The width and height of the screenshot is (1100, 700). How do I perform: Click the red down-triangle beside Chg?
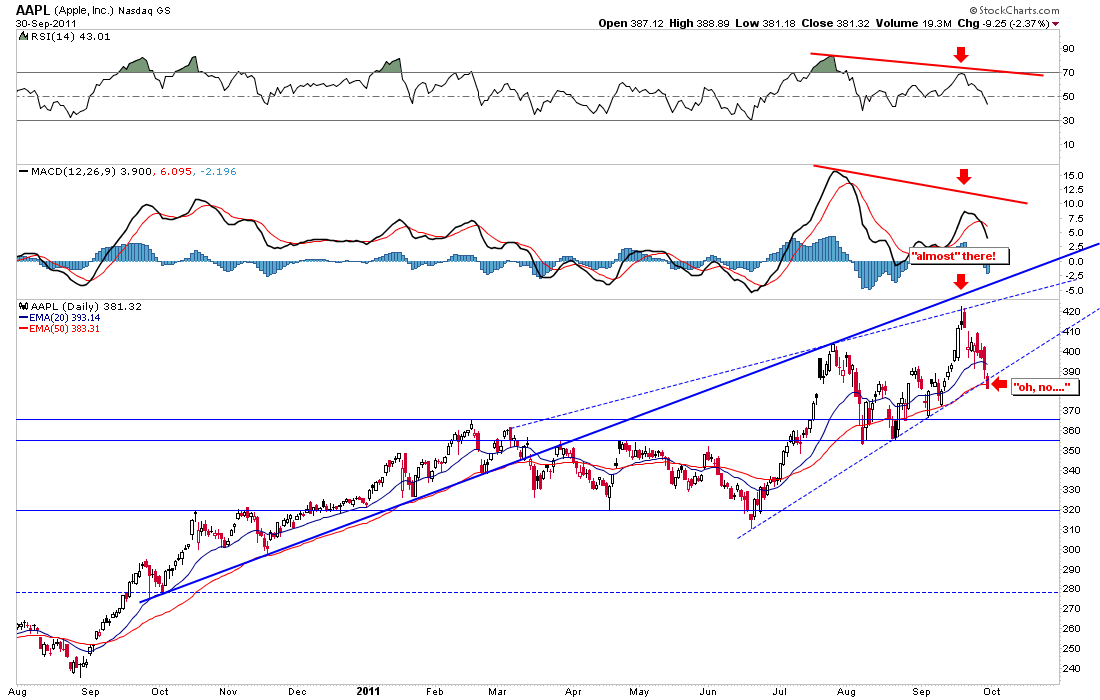1056,24
